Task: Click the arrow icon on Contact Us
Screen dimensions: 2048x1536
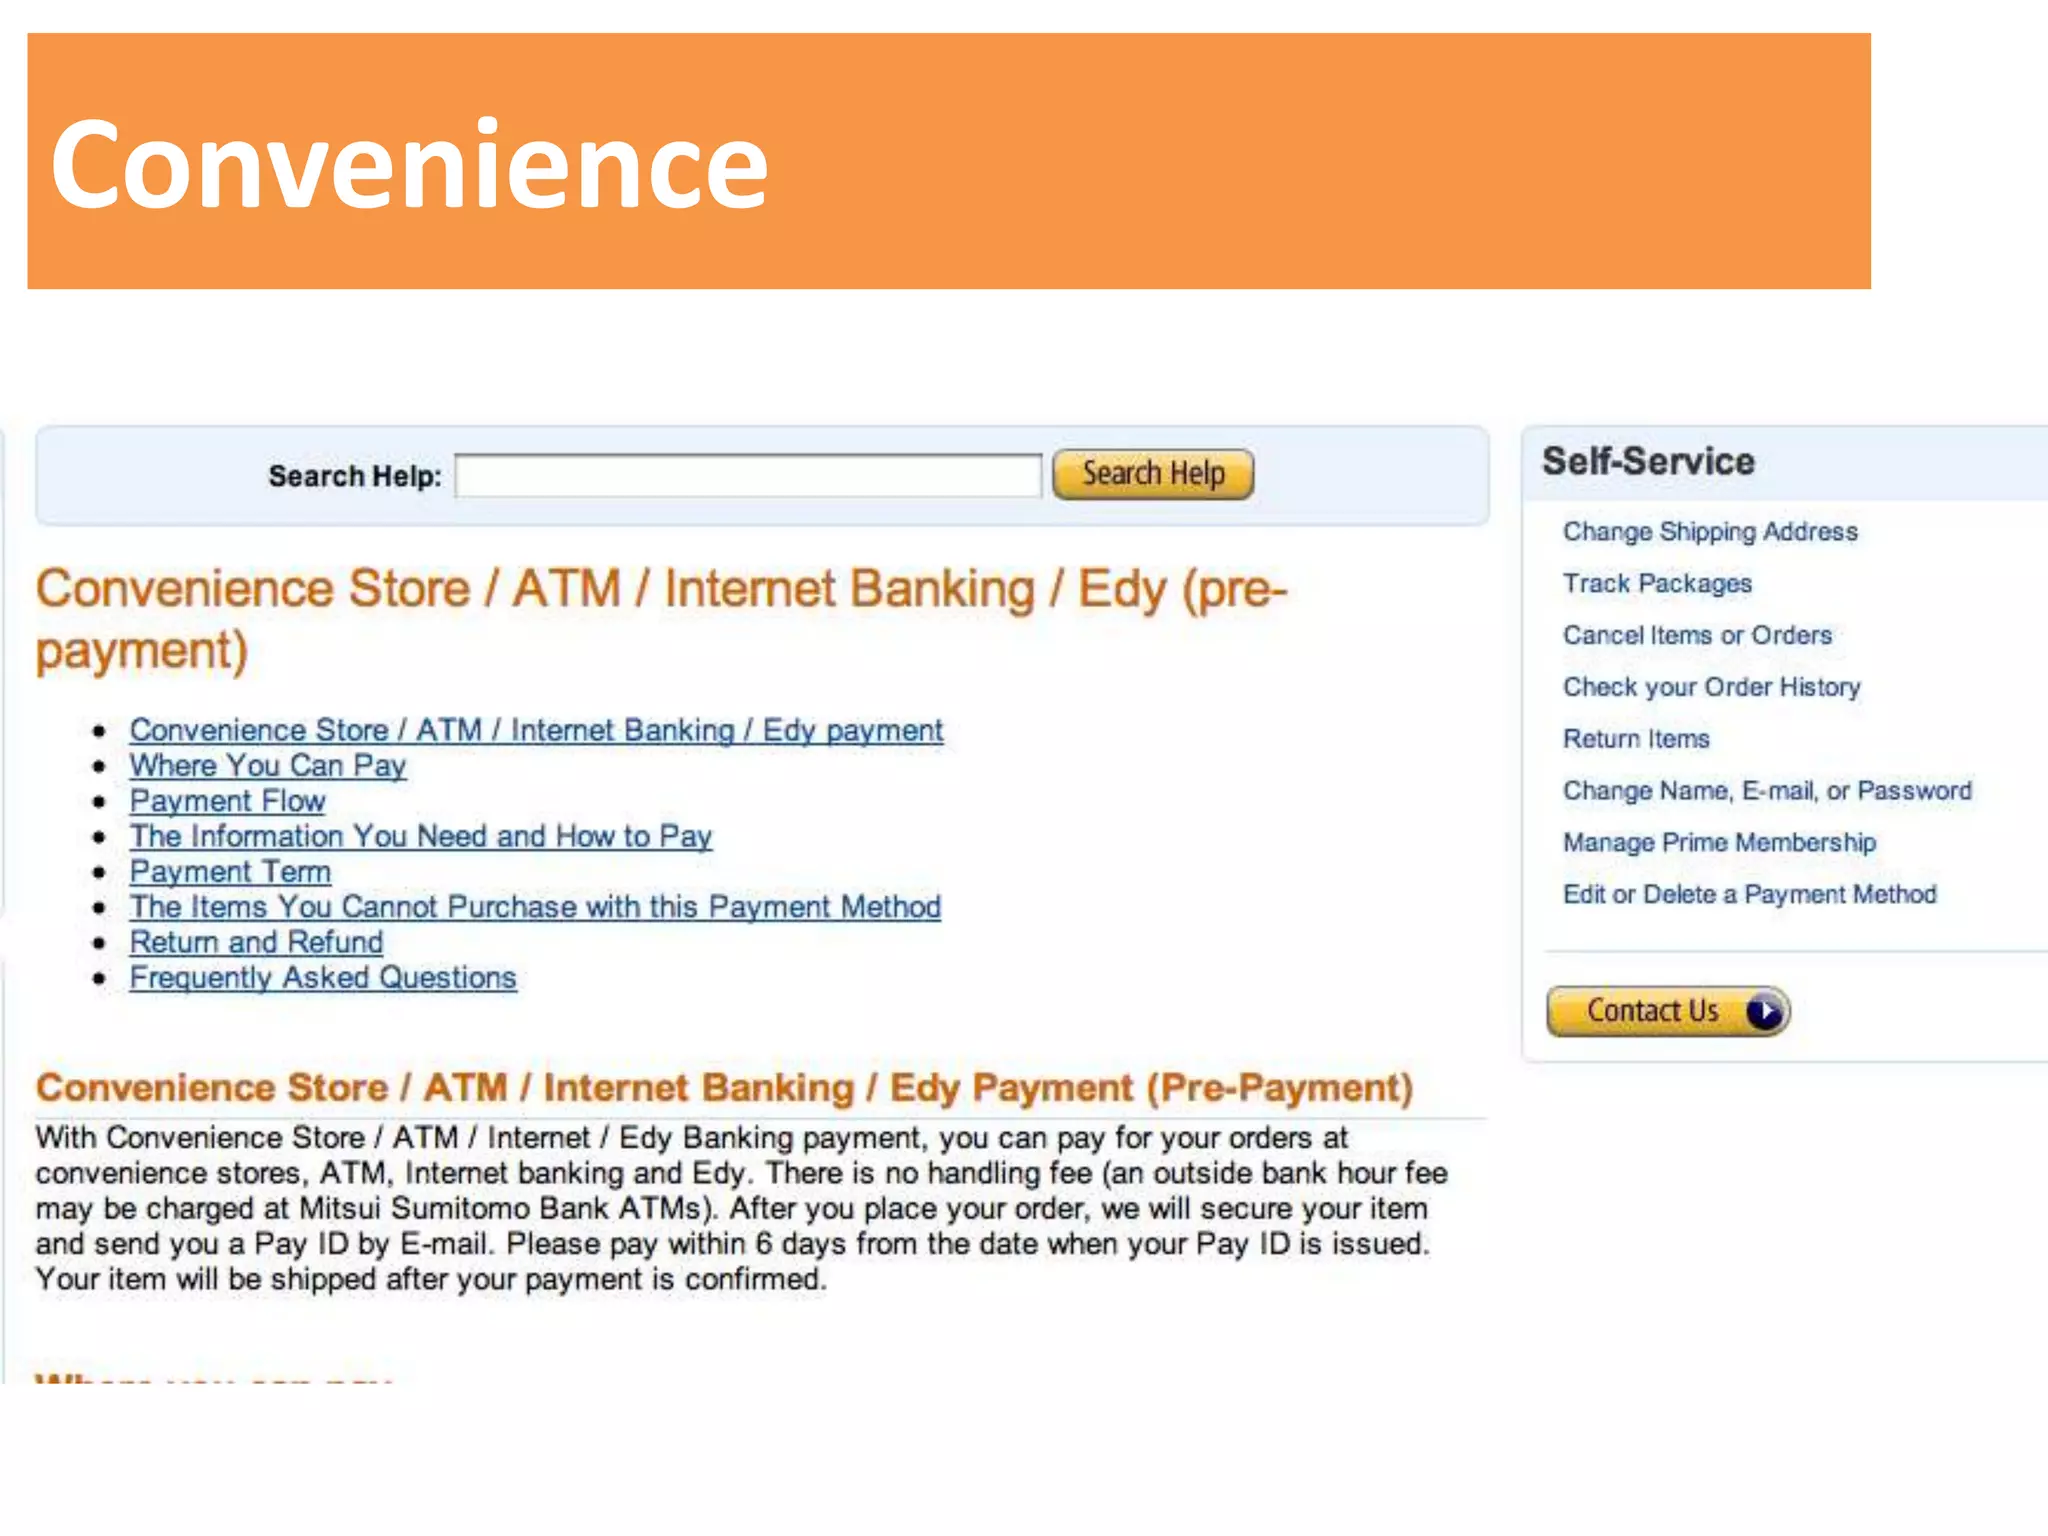Action: [1764, 1012]
